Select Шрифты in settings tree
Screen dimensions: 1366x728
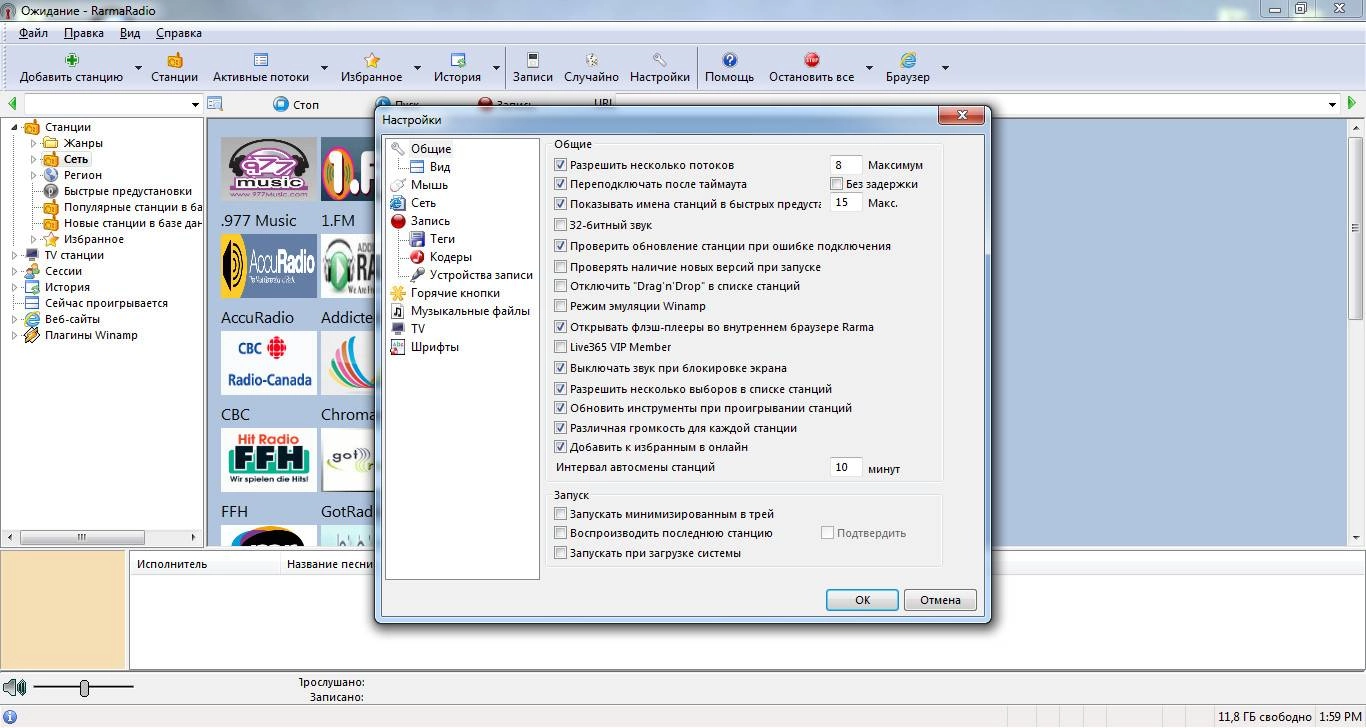[x=435, y=347]
